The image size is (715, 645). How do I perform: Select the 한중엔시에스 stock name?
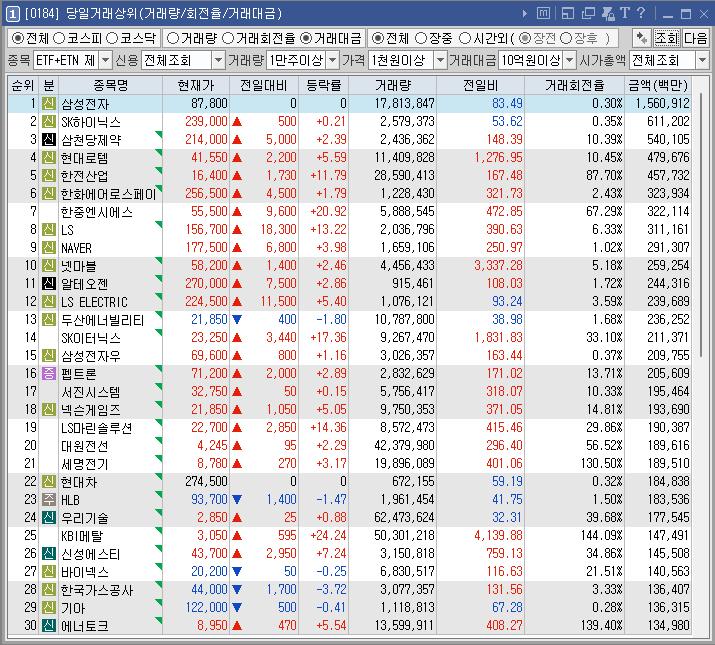(97, 212)
